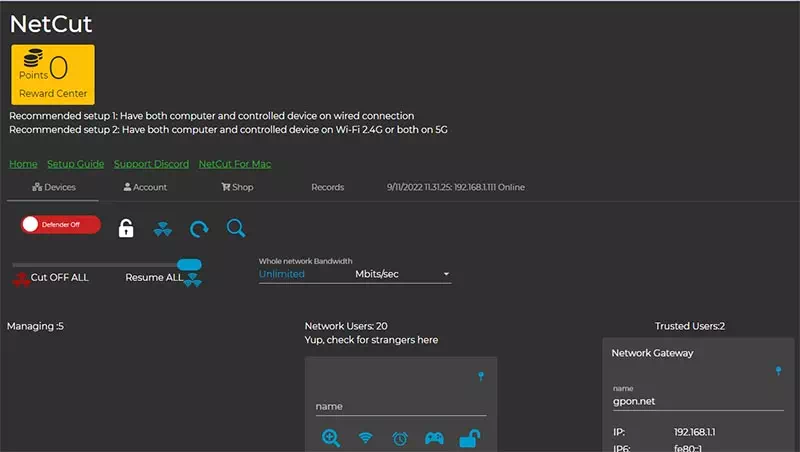Click the Trusted Users:2 text
The height and width of the screenshot is (452, 800).
tap(690, 326)
